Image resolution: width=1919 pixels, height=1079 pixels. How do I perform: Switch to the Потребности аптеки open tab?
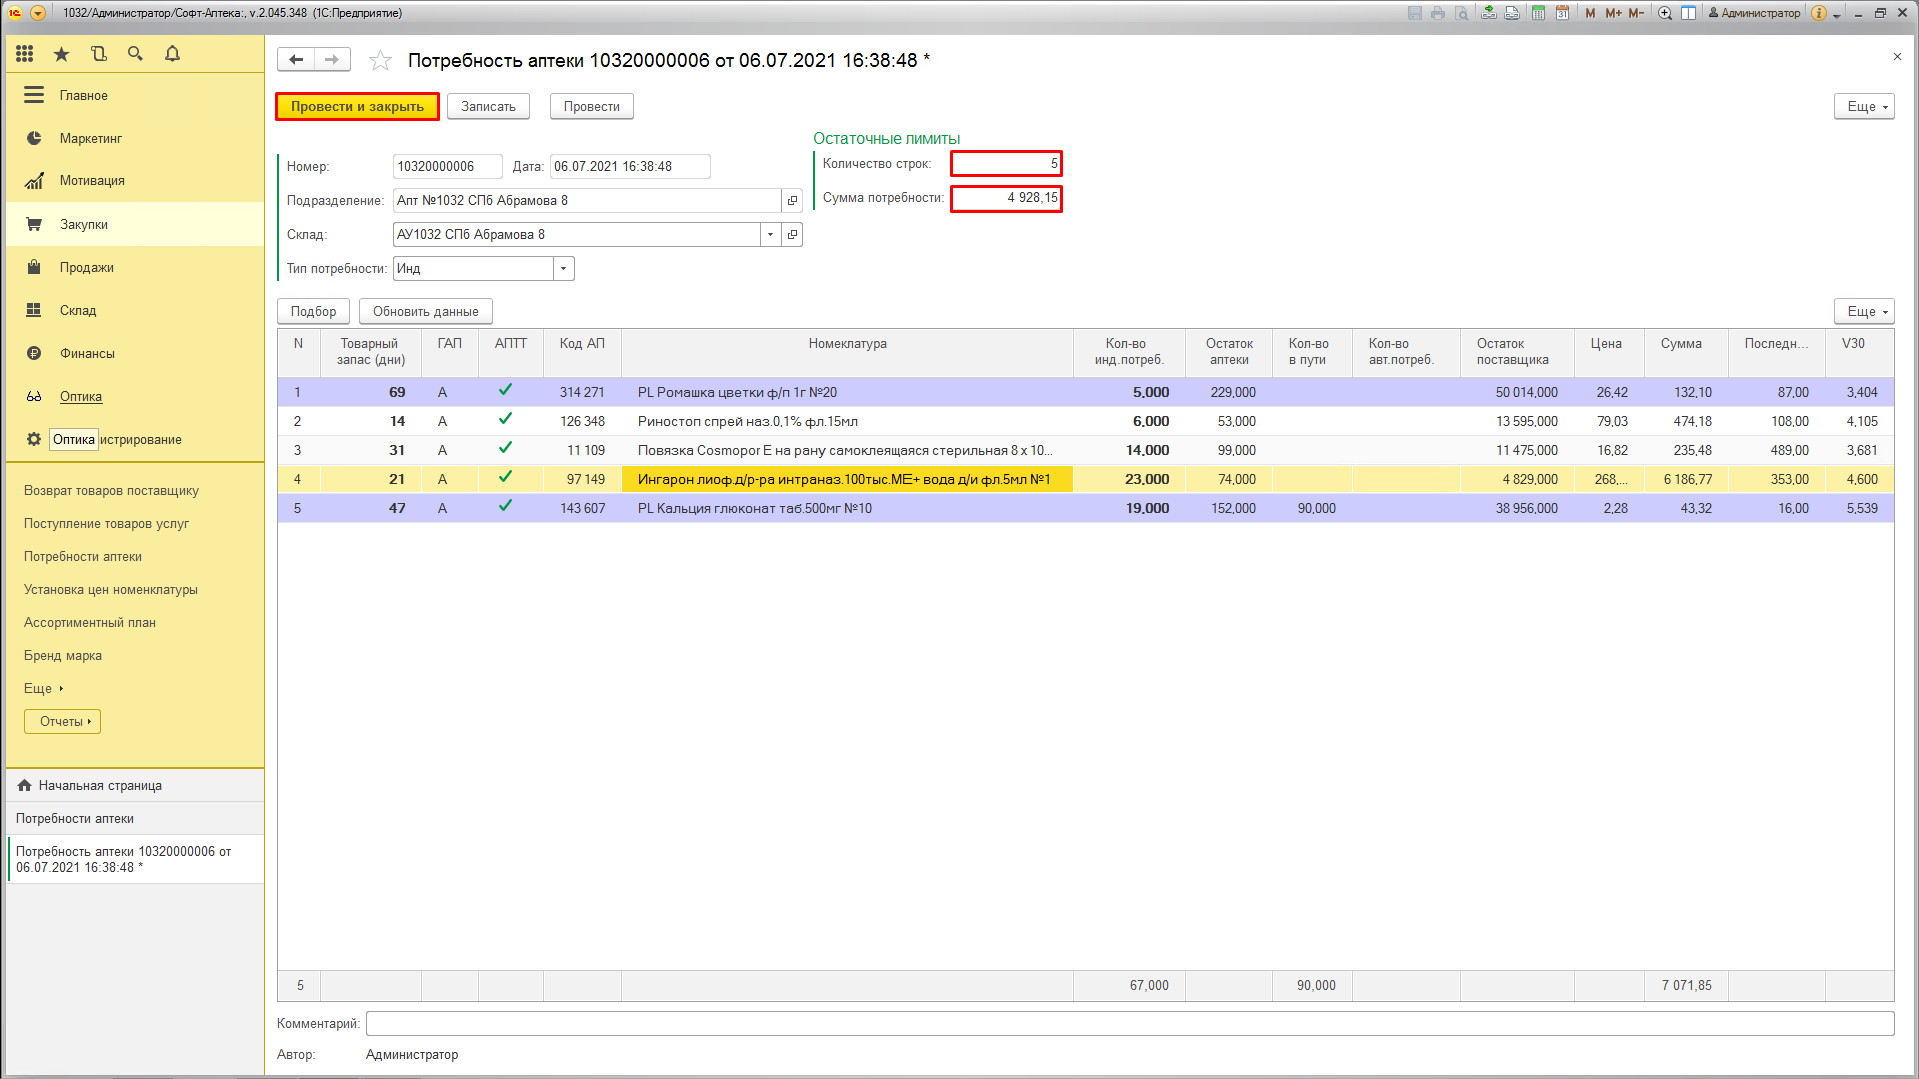coord(75,819)
